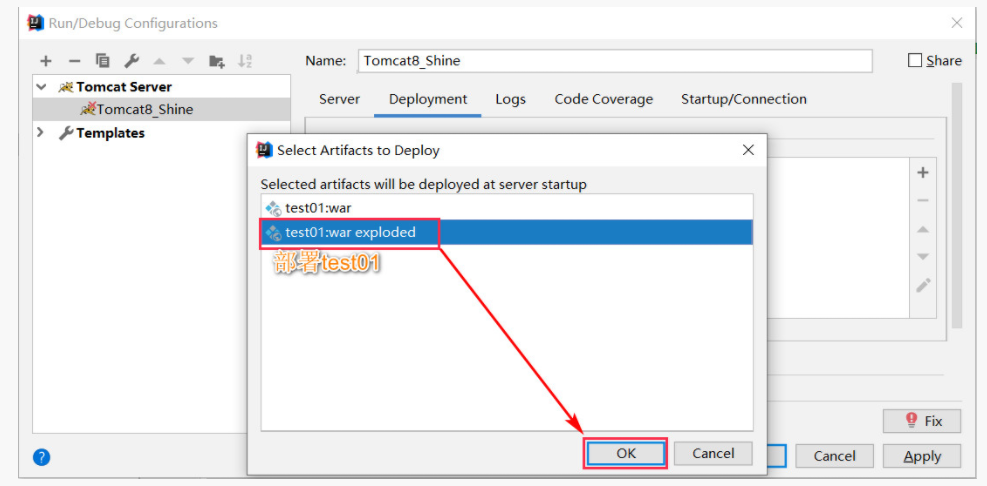This screenshot has height=486, width=987.
Task: Click OK in artifacts dialog
Action: click(626, 453)
